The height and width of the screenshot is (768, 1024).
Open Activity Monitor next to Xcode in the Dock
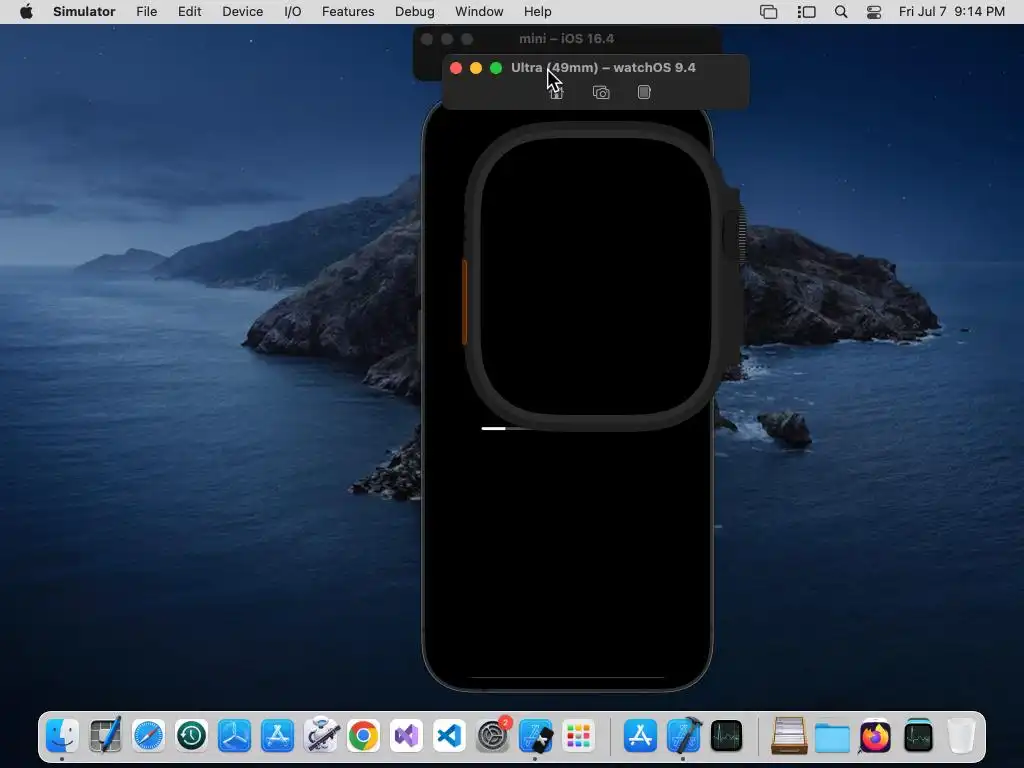(x=726, y=735)
